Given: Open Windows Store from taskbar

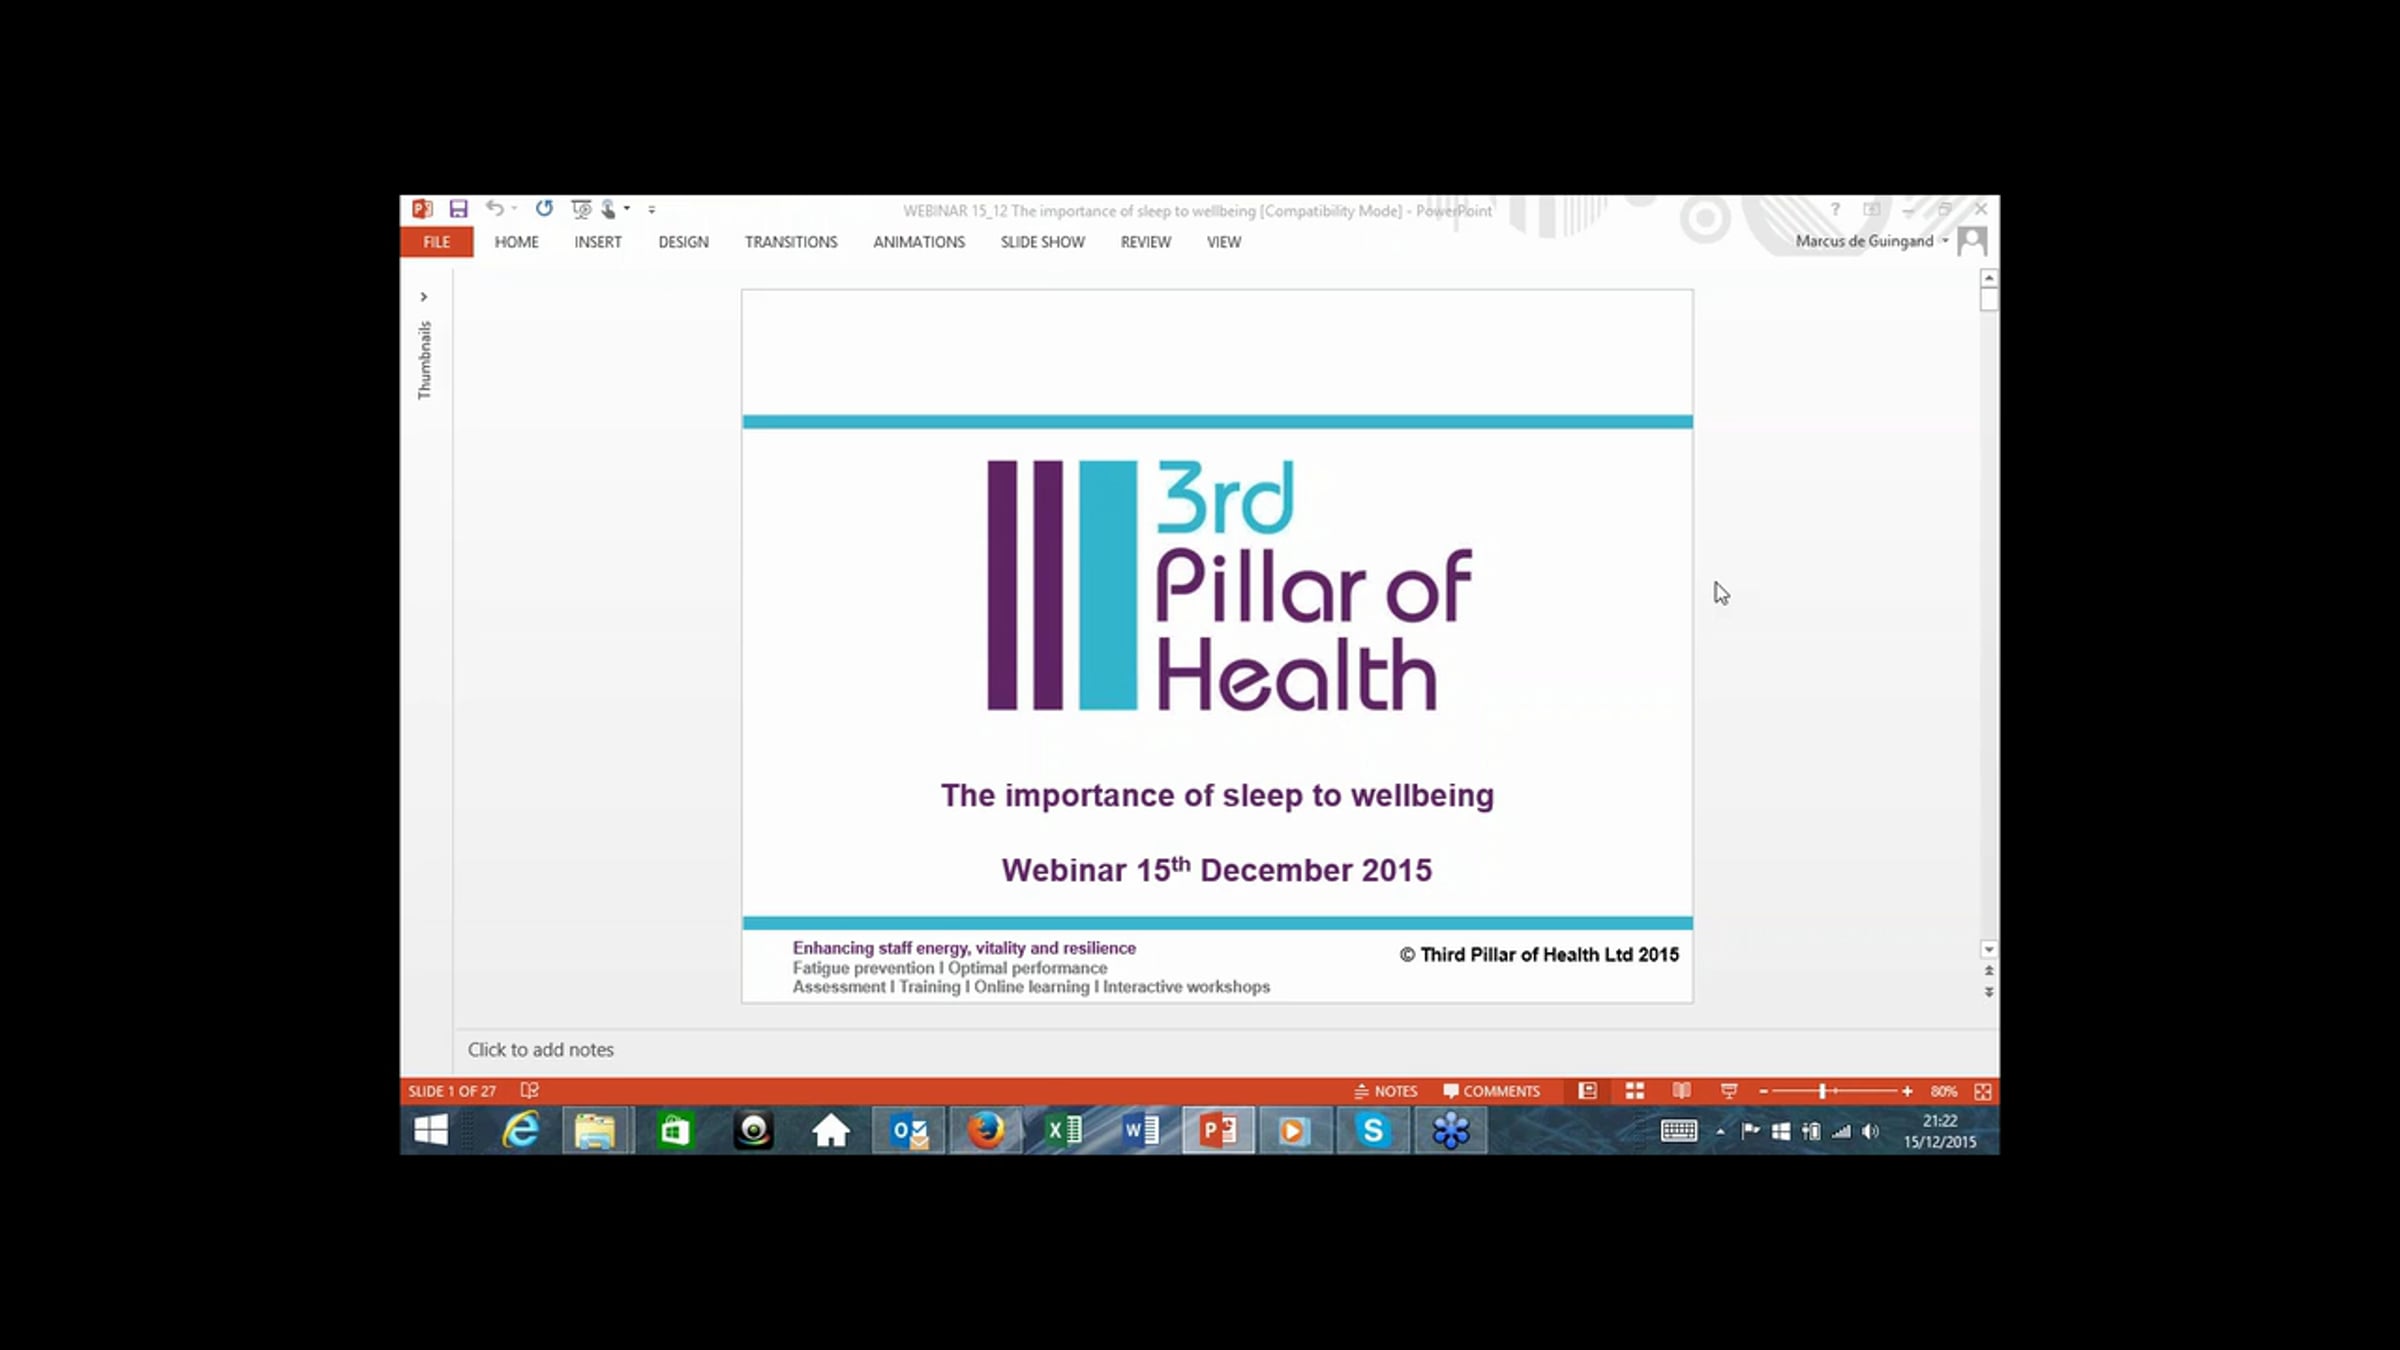Looking at the screenshot, I should coord(675,1131).
